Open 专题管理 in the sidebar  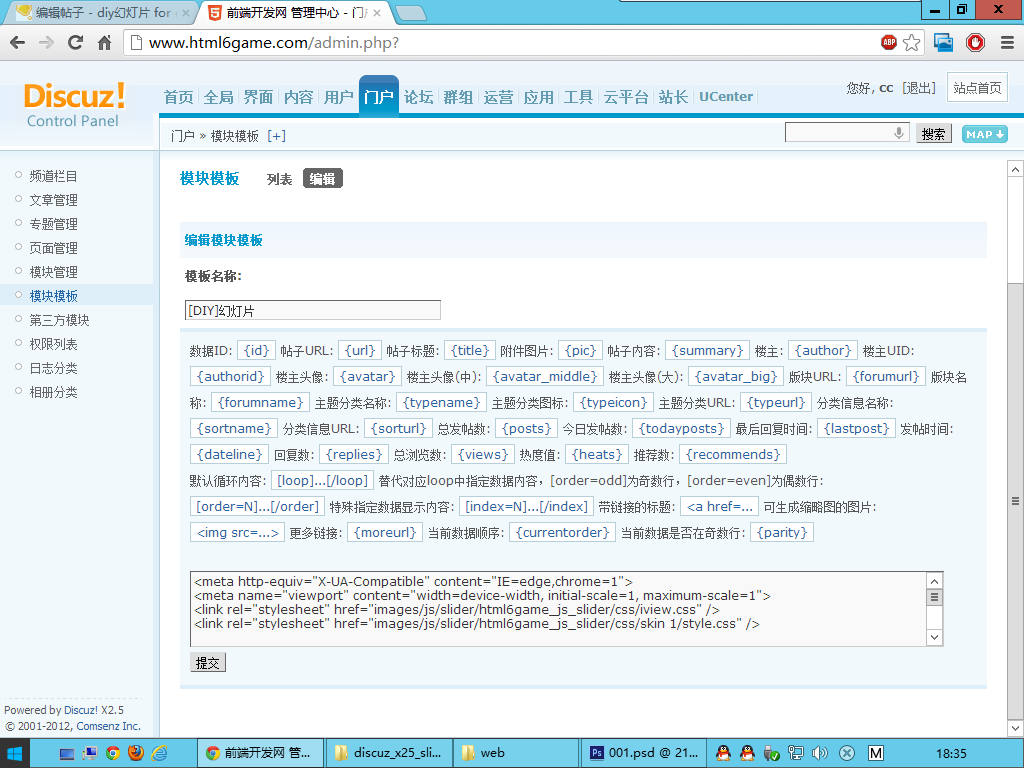point(54,225)
